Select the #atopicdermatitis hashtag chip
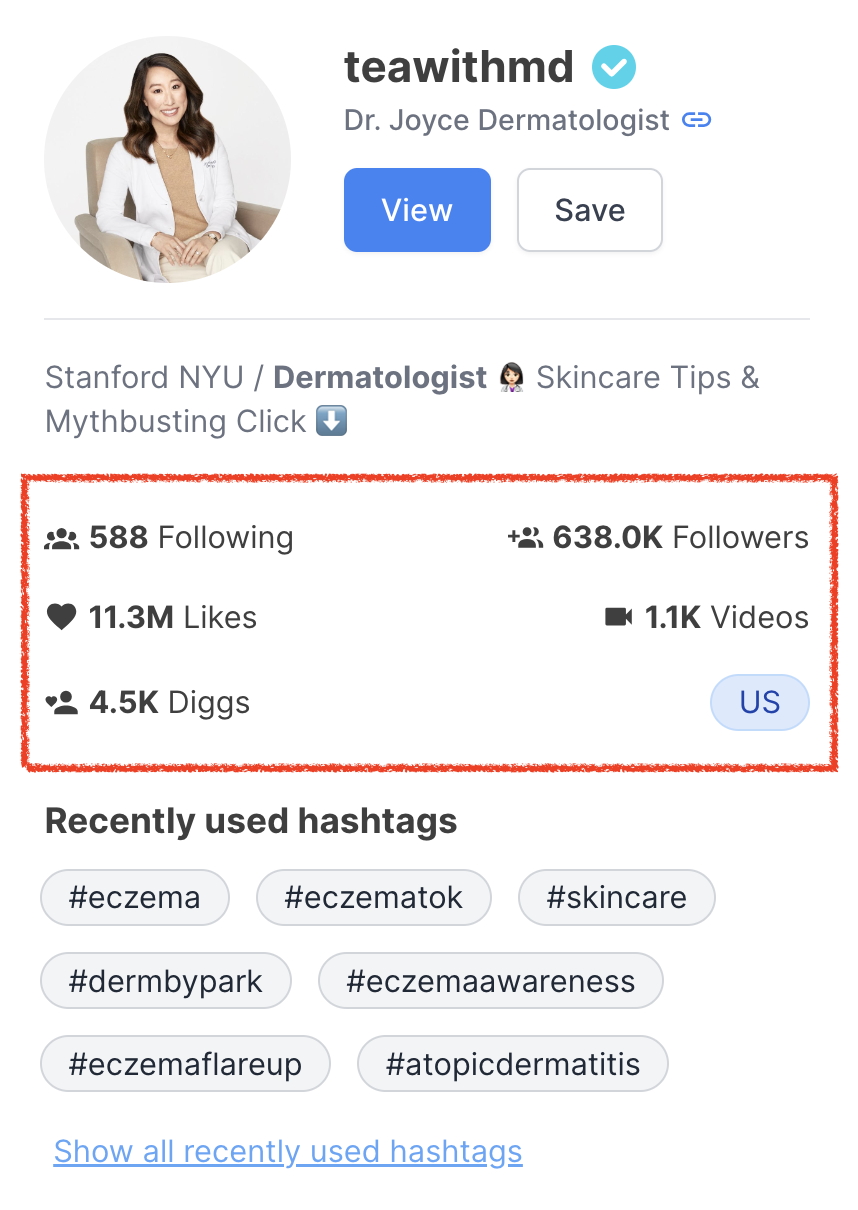Screen dimensions: 858x1210 (x=512, y=1064)
